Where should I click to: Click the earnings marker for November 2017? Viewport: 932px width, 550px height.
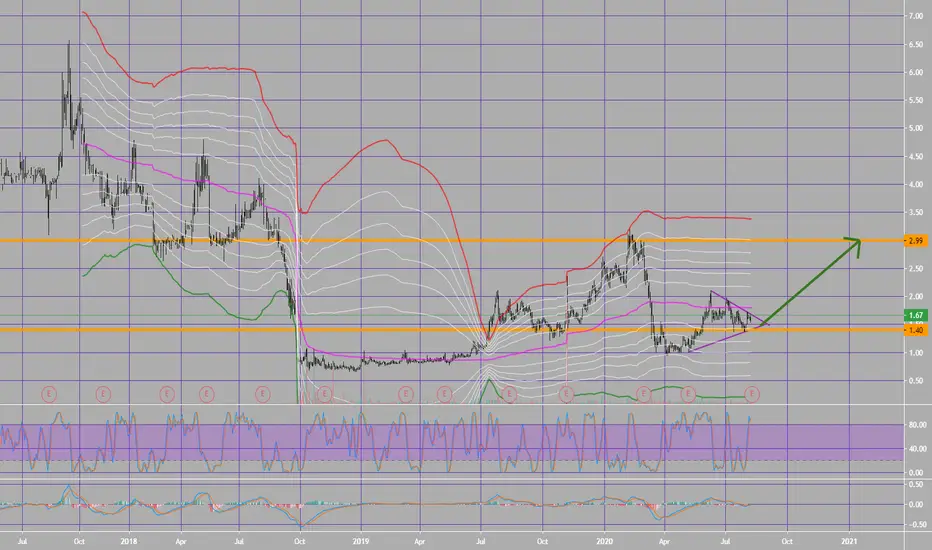(x=103, y=394)
